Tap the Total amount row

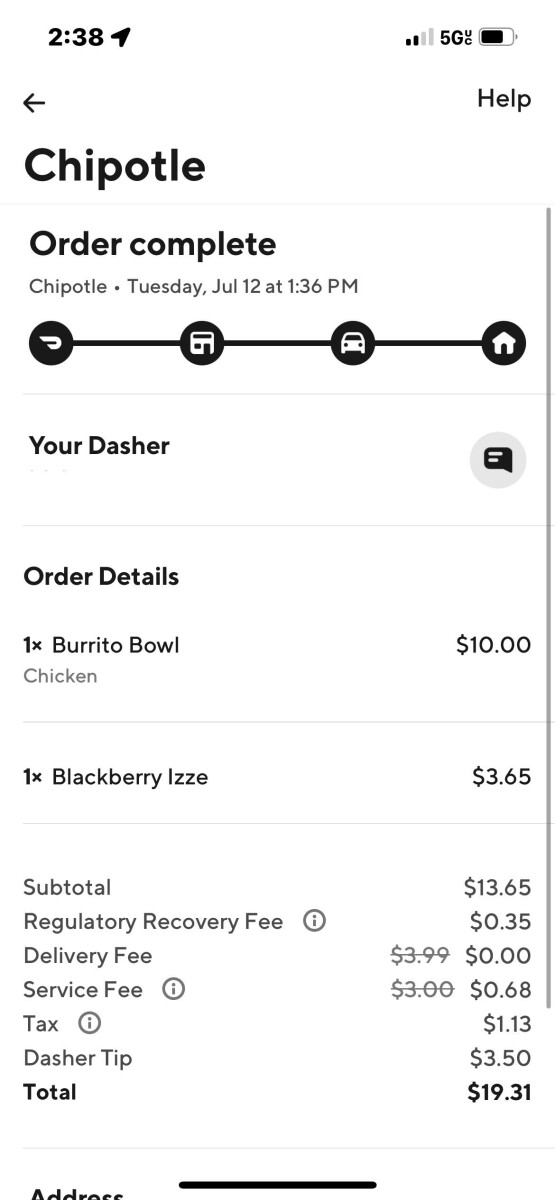pos(277,1092)
